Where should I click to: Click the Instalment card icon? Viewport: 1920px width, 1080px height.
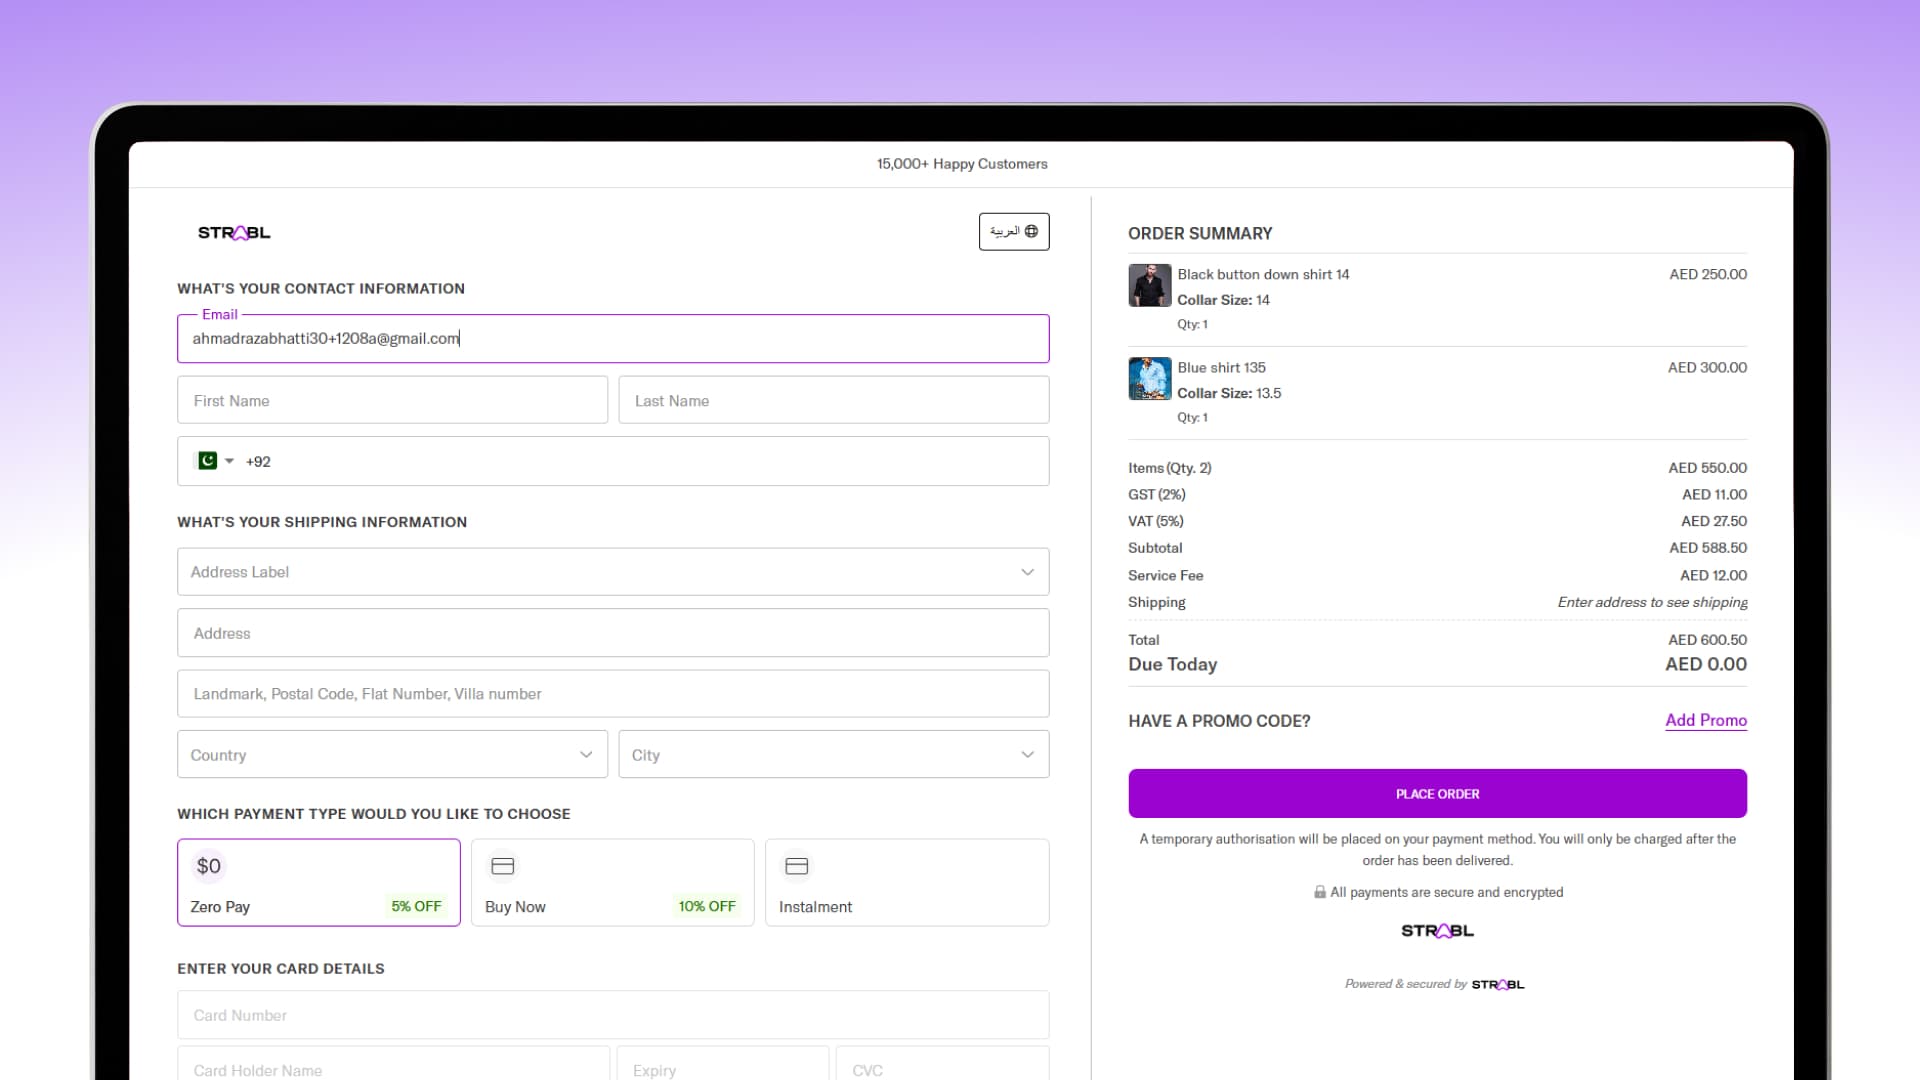pos(797,866)
